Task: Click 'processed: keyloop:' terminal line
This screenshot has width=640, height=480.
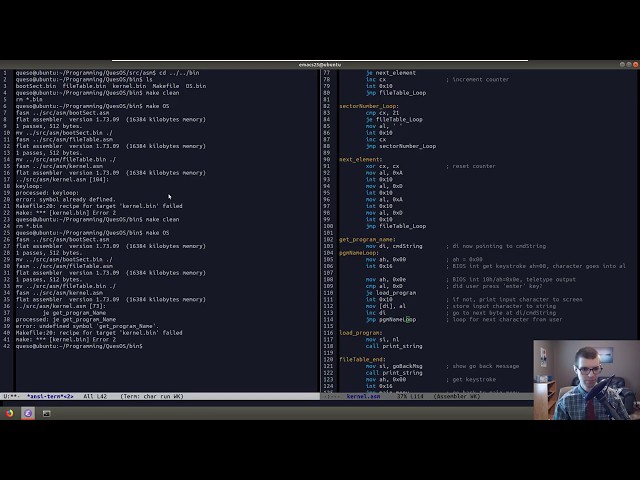Action: (x=47, y=193)
